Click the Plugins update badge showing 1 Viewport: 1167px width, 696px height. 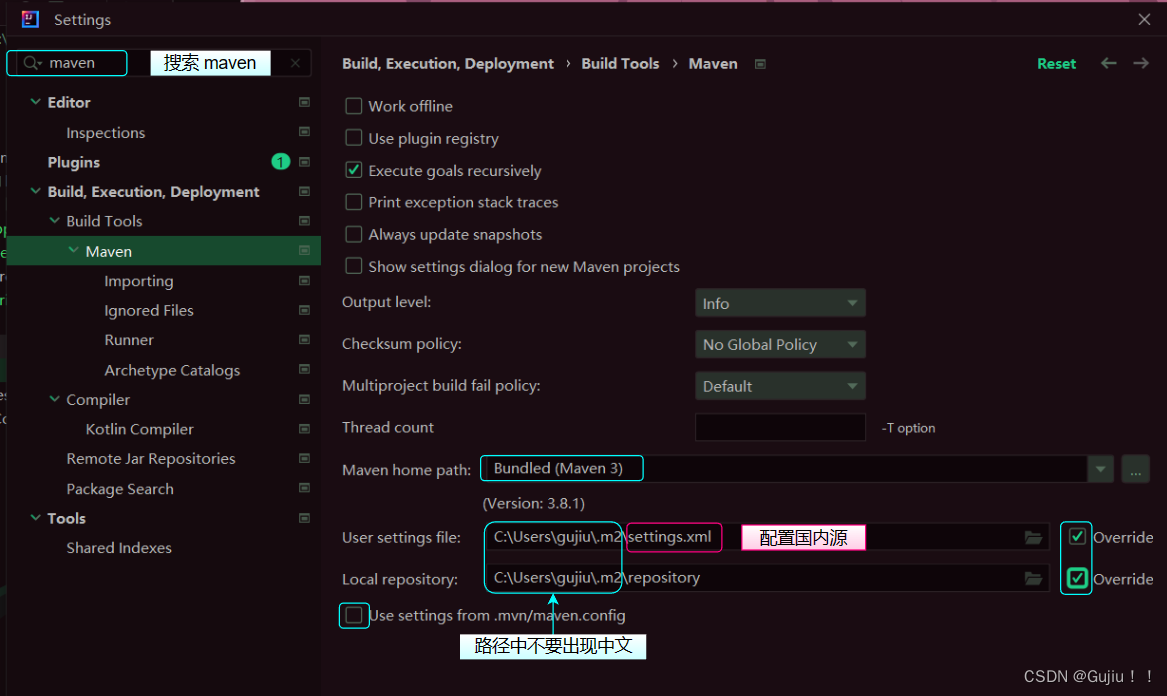(x=281, y=162)
